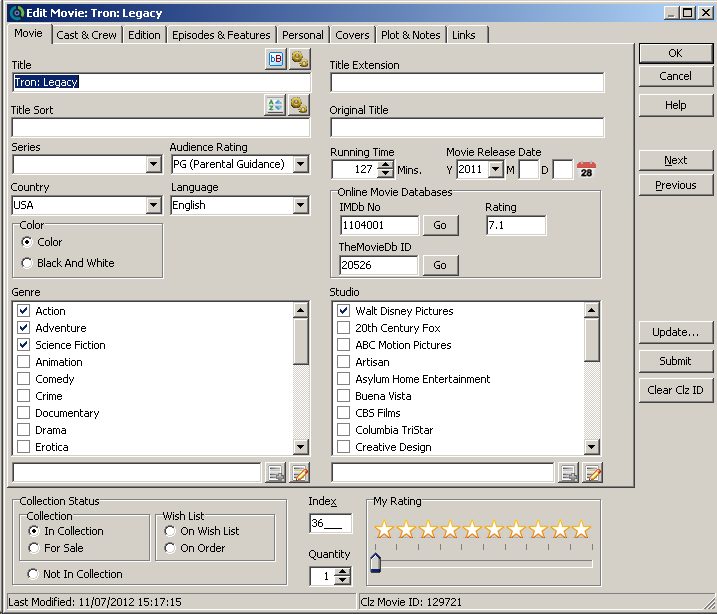717x614 pixels.
Task: Check the Comedy genre
Action: click(x=23, y=379)
